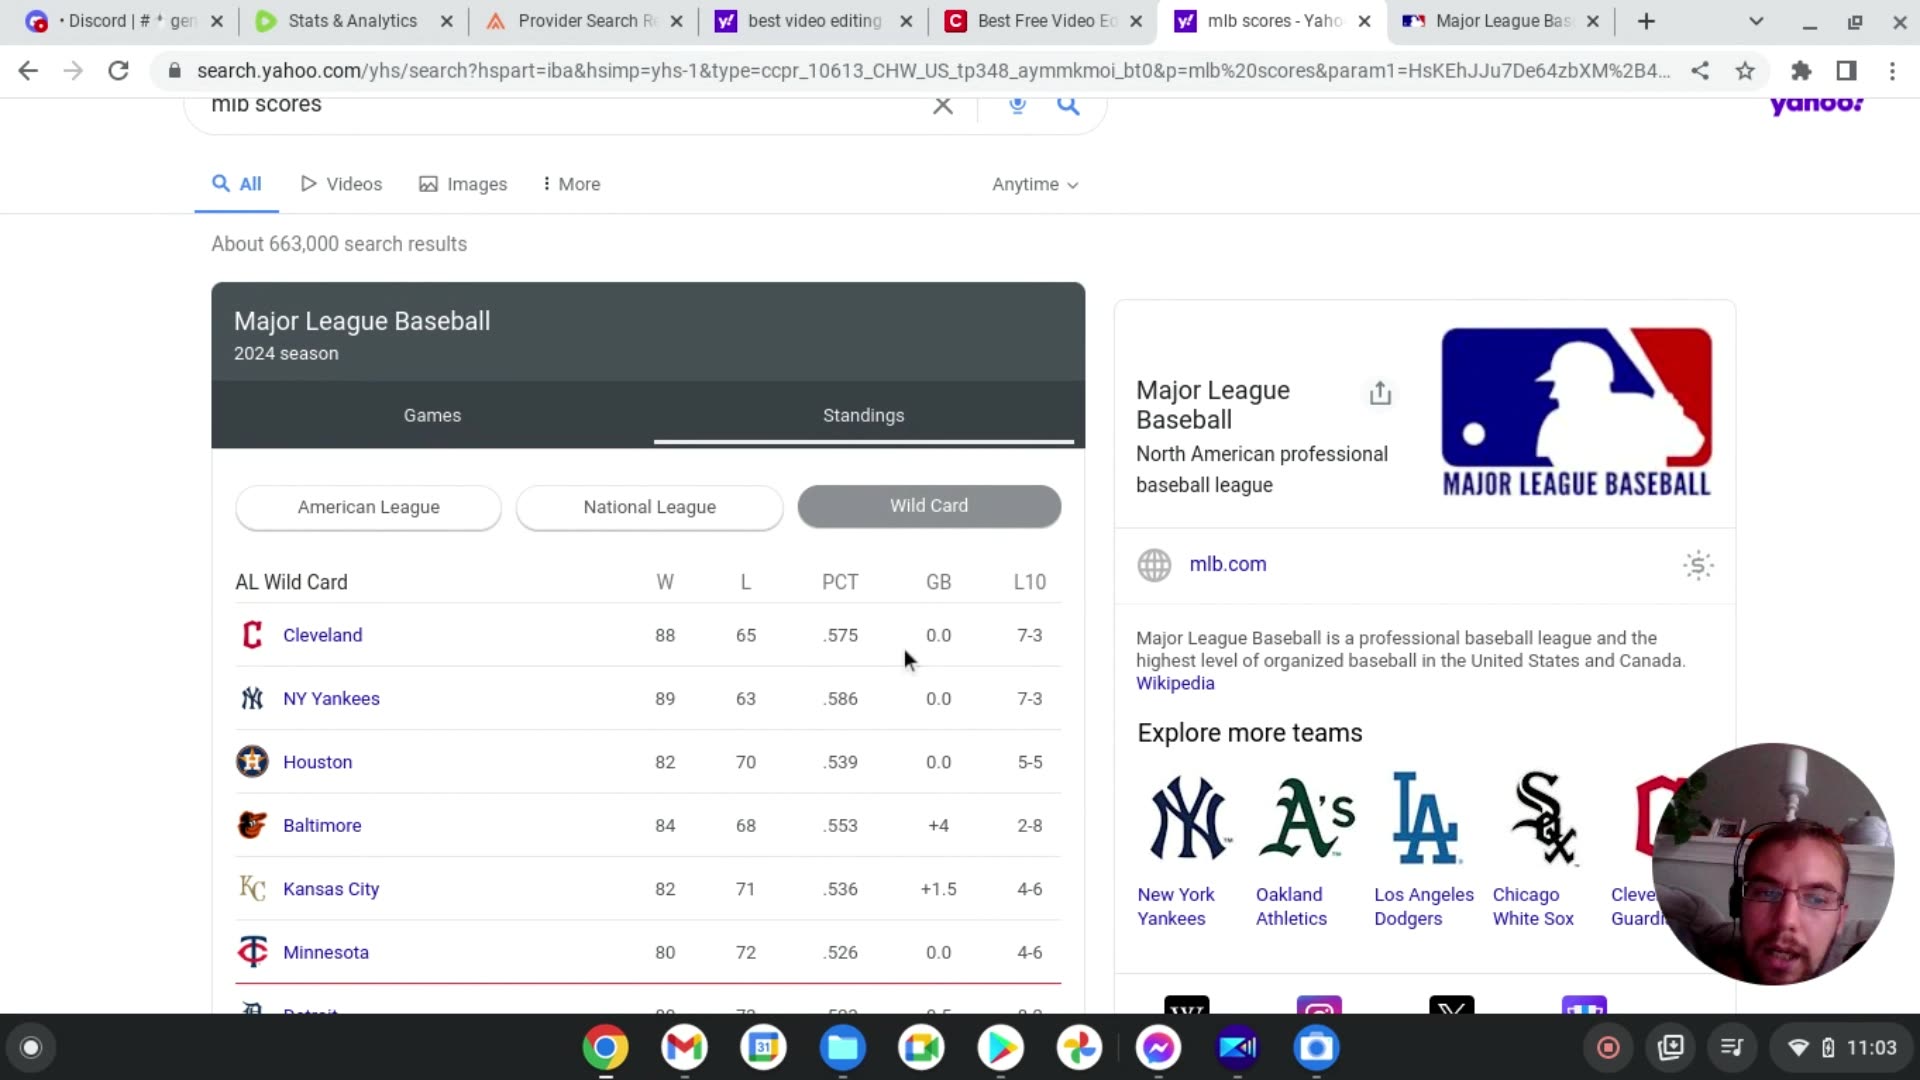Switch to the Standings tab

coord(863,416)
